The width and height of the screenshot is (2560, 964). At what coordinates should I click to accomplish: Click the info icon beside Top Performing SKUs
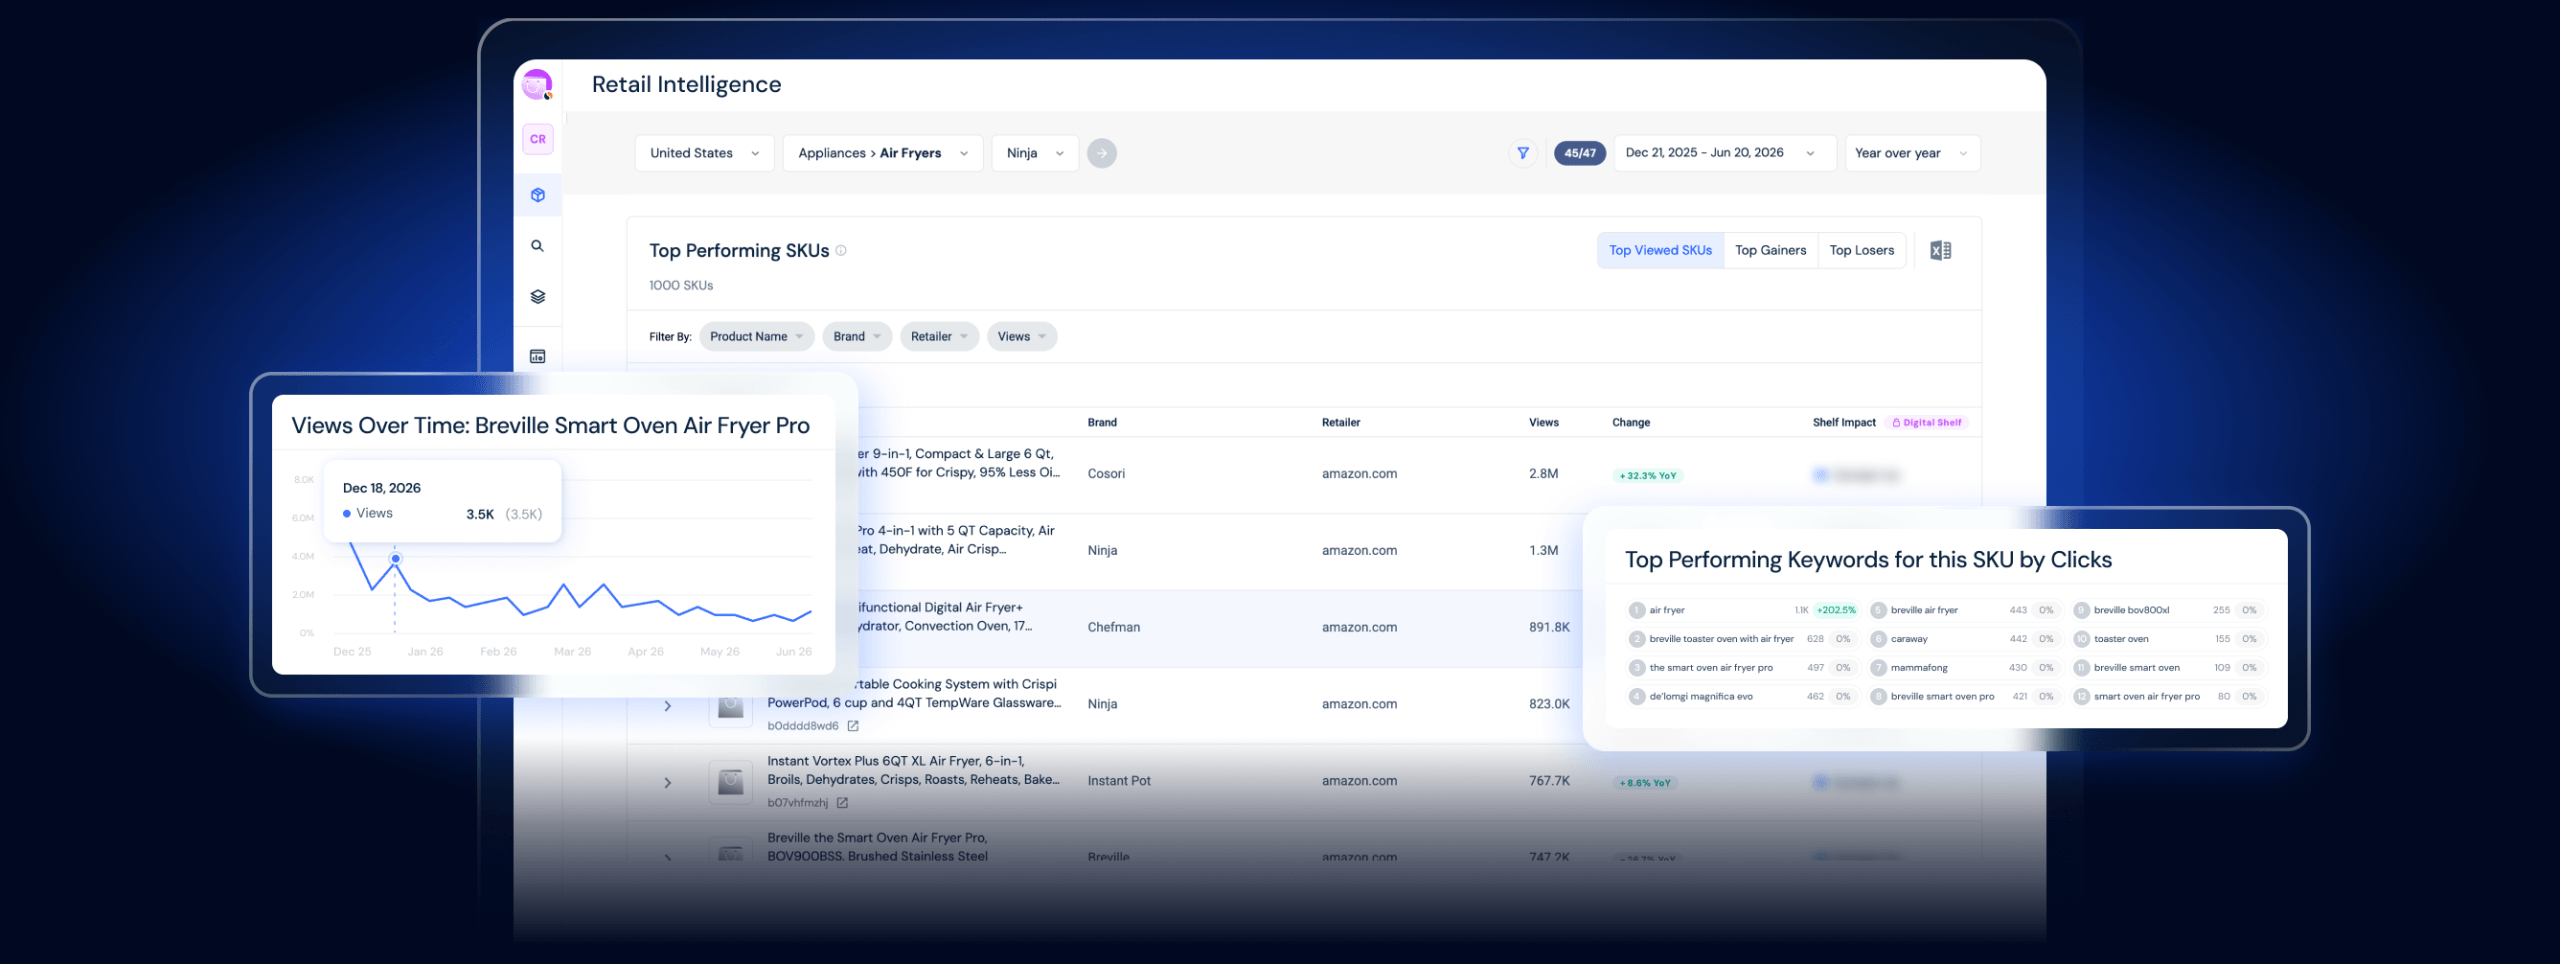coord(841,251)
